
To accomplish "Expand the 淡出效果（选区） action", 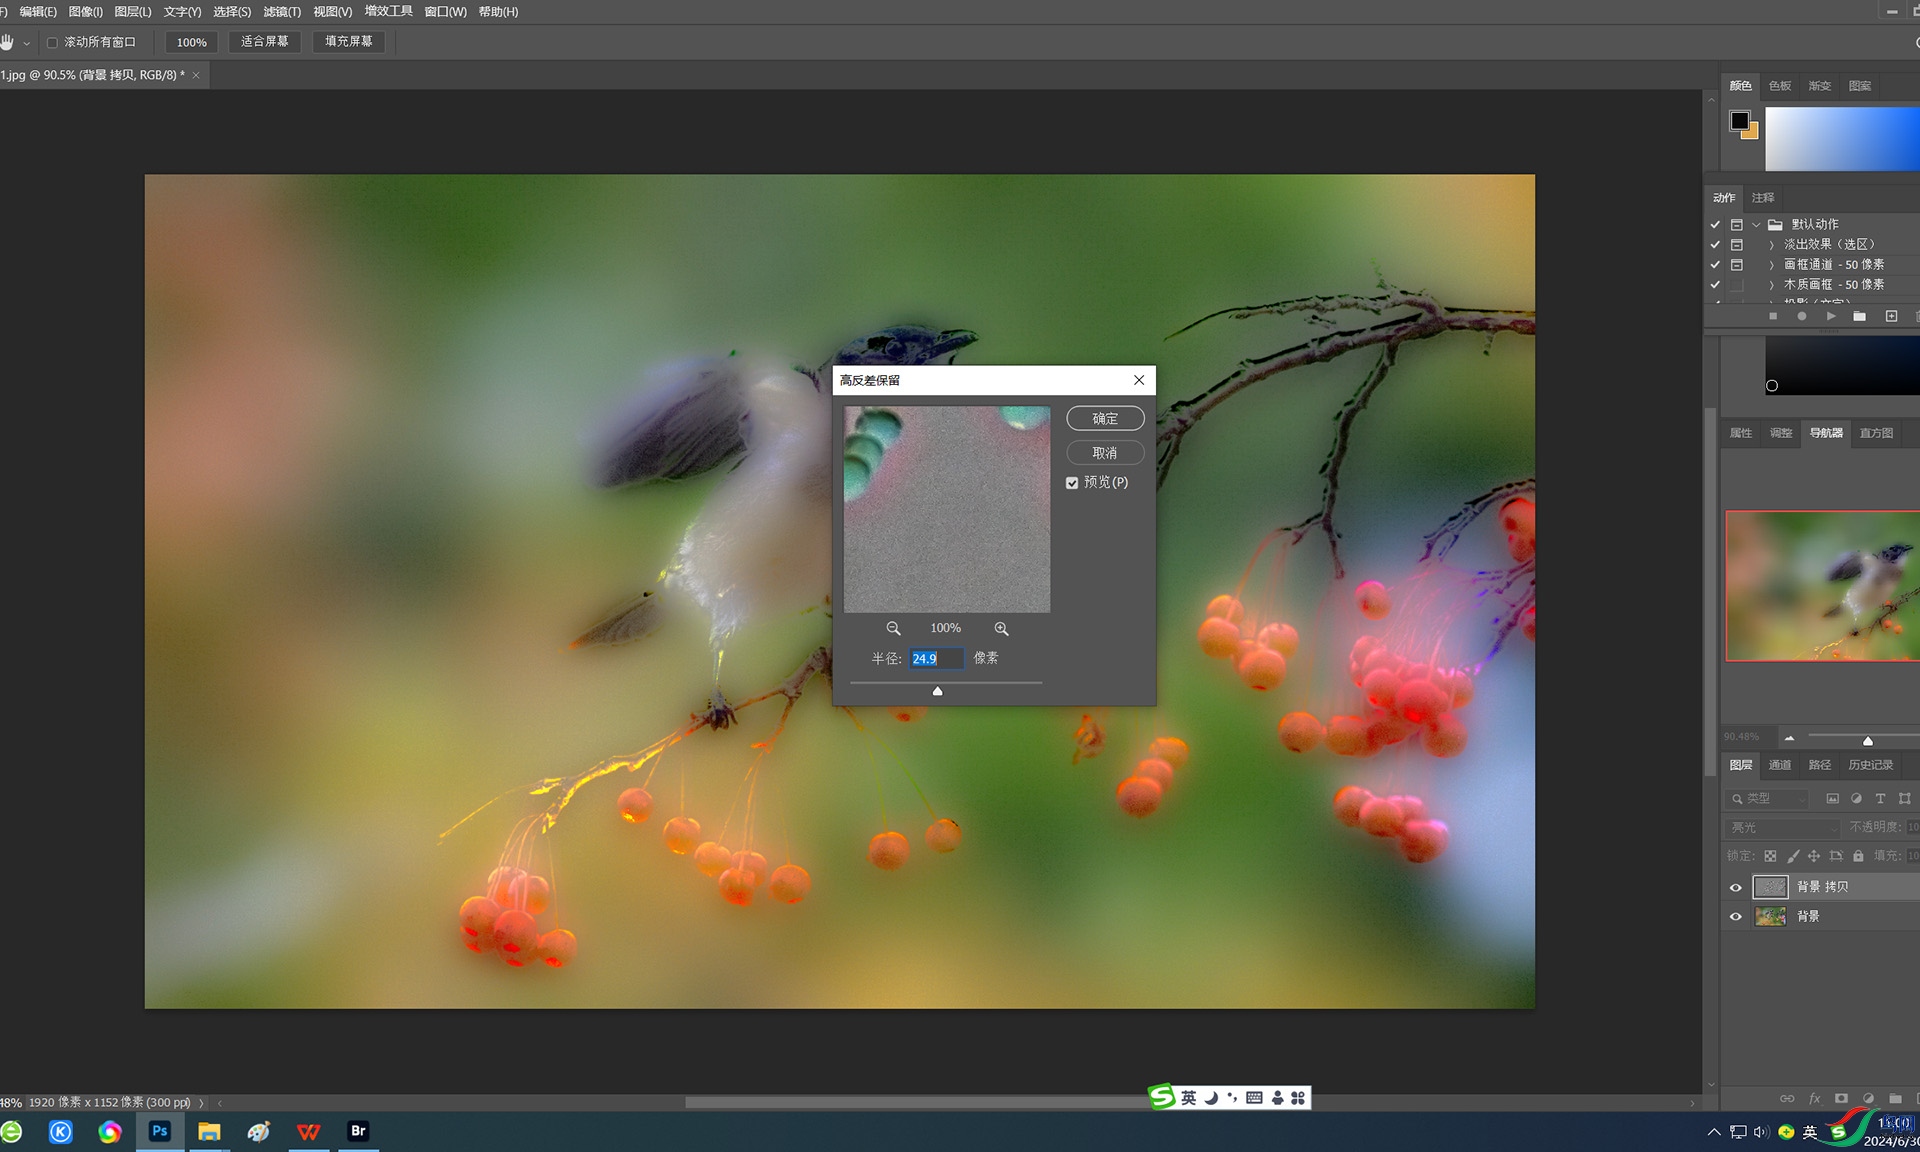I will 1771,245.
